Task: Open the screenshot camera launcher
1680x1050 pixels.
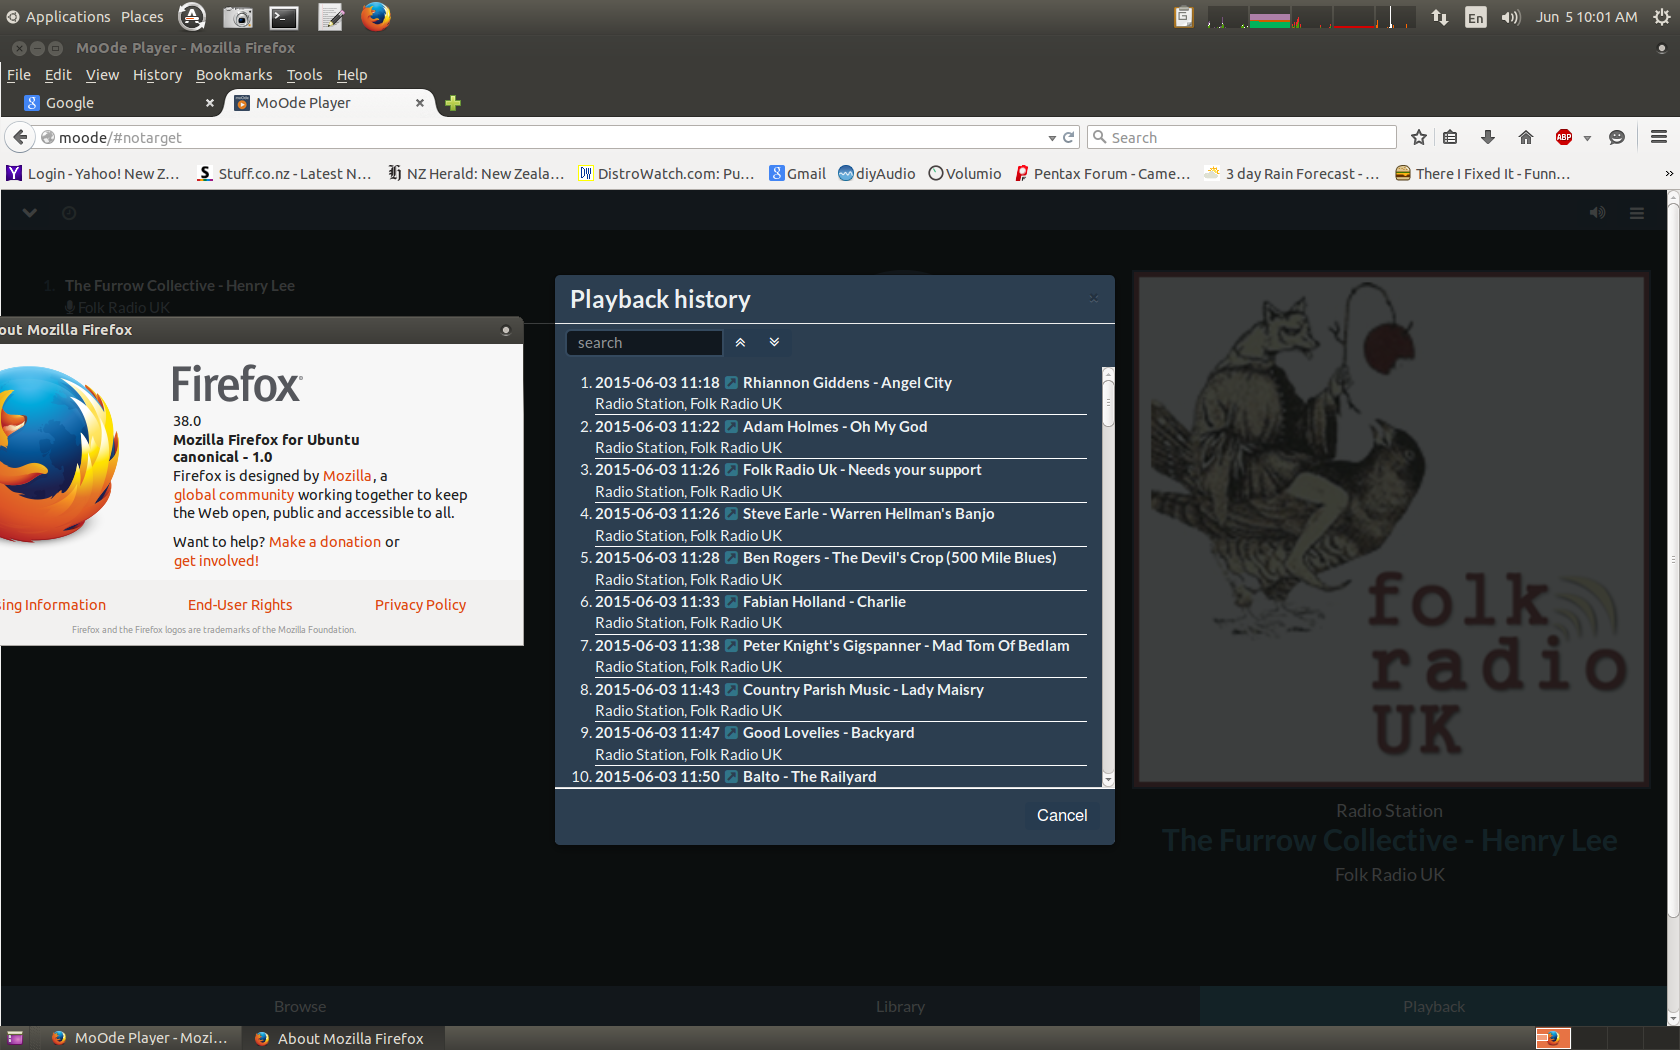Action: click(238, 17)
